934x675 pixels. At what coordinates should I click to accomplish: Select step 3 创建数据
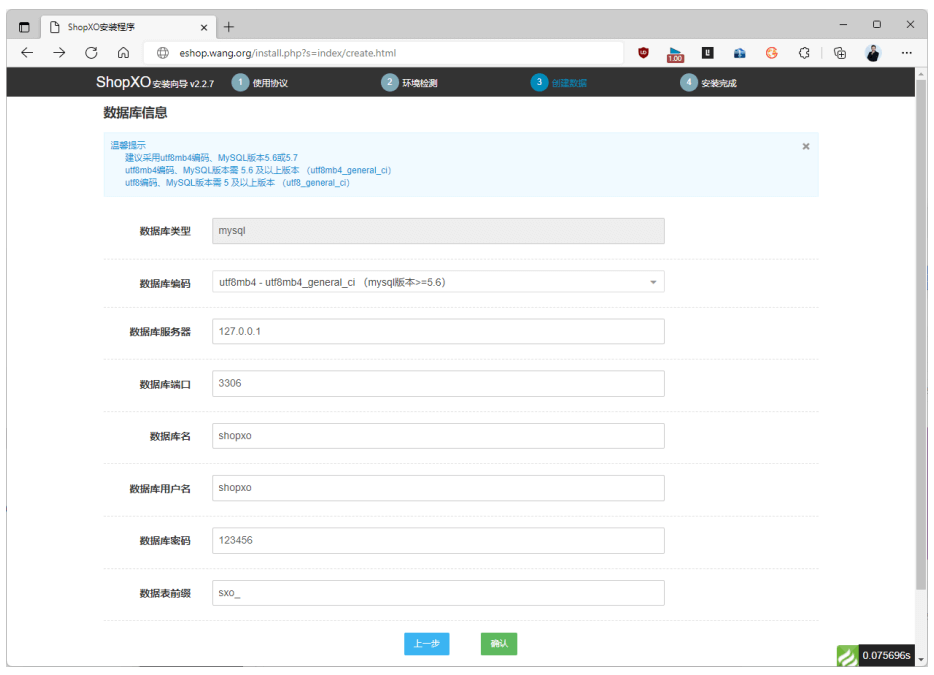(x=559, y=82)
